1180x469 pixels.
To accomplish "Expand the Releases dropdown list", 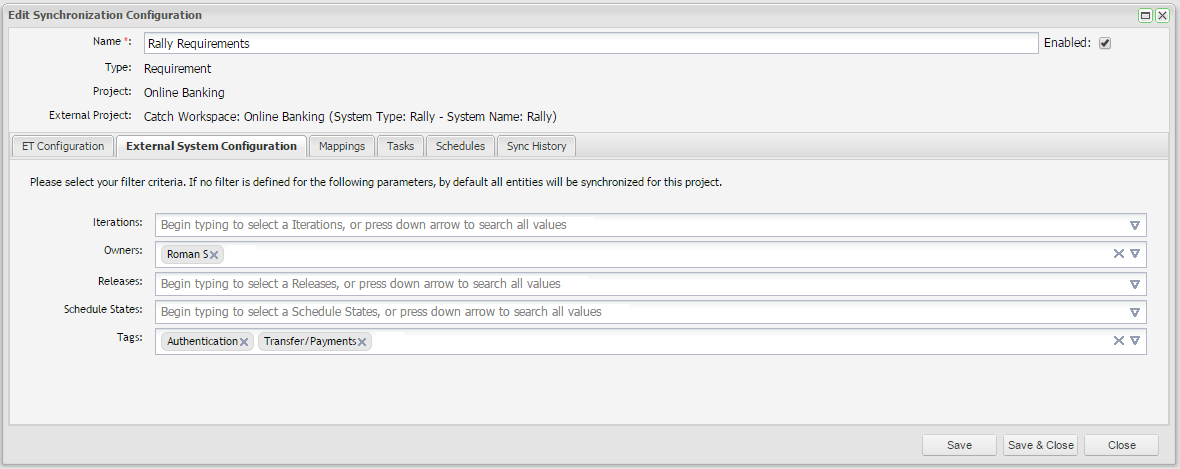I will click(x=1135, y=284).
